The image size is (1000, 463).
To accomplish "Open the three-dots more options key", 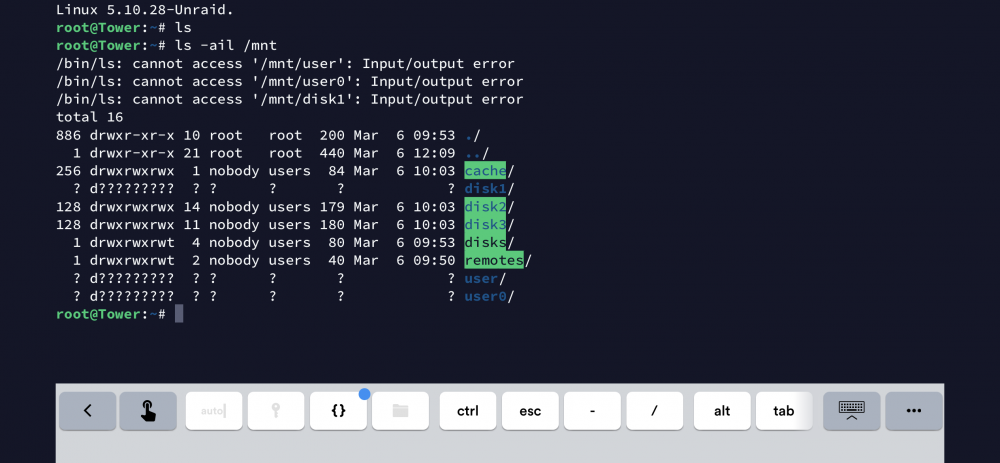I will 914,411.
